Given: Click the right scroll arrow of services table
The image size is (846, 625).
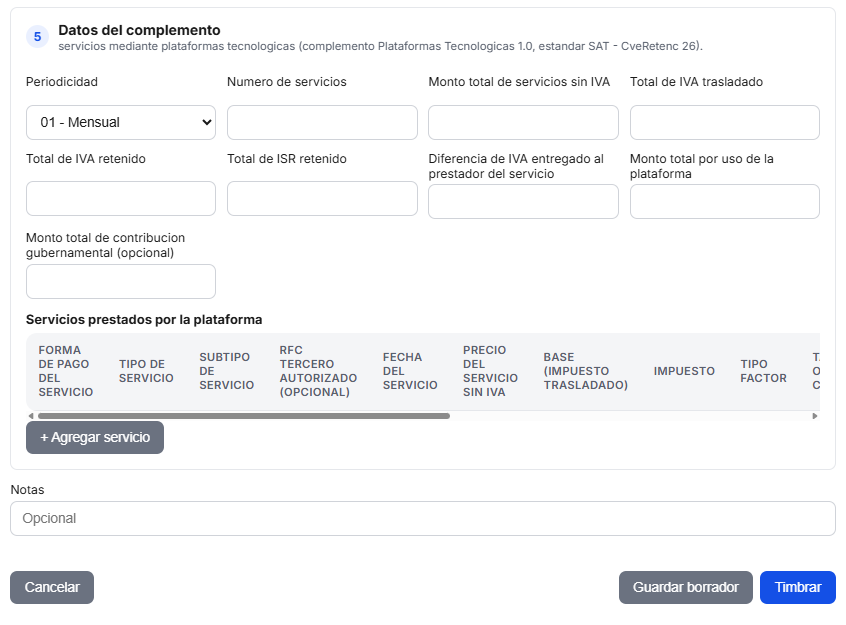Looking at the screenshot, I should (x=815, y=416).
